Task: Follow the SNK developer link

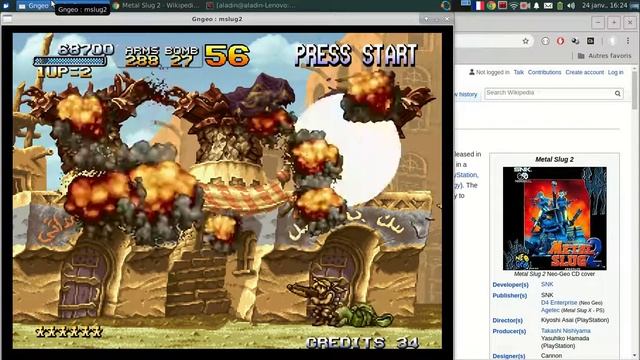Action: click(x=547, y=284)
